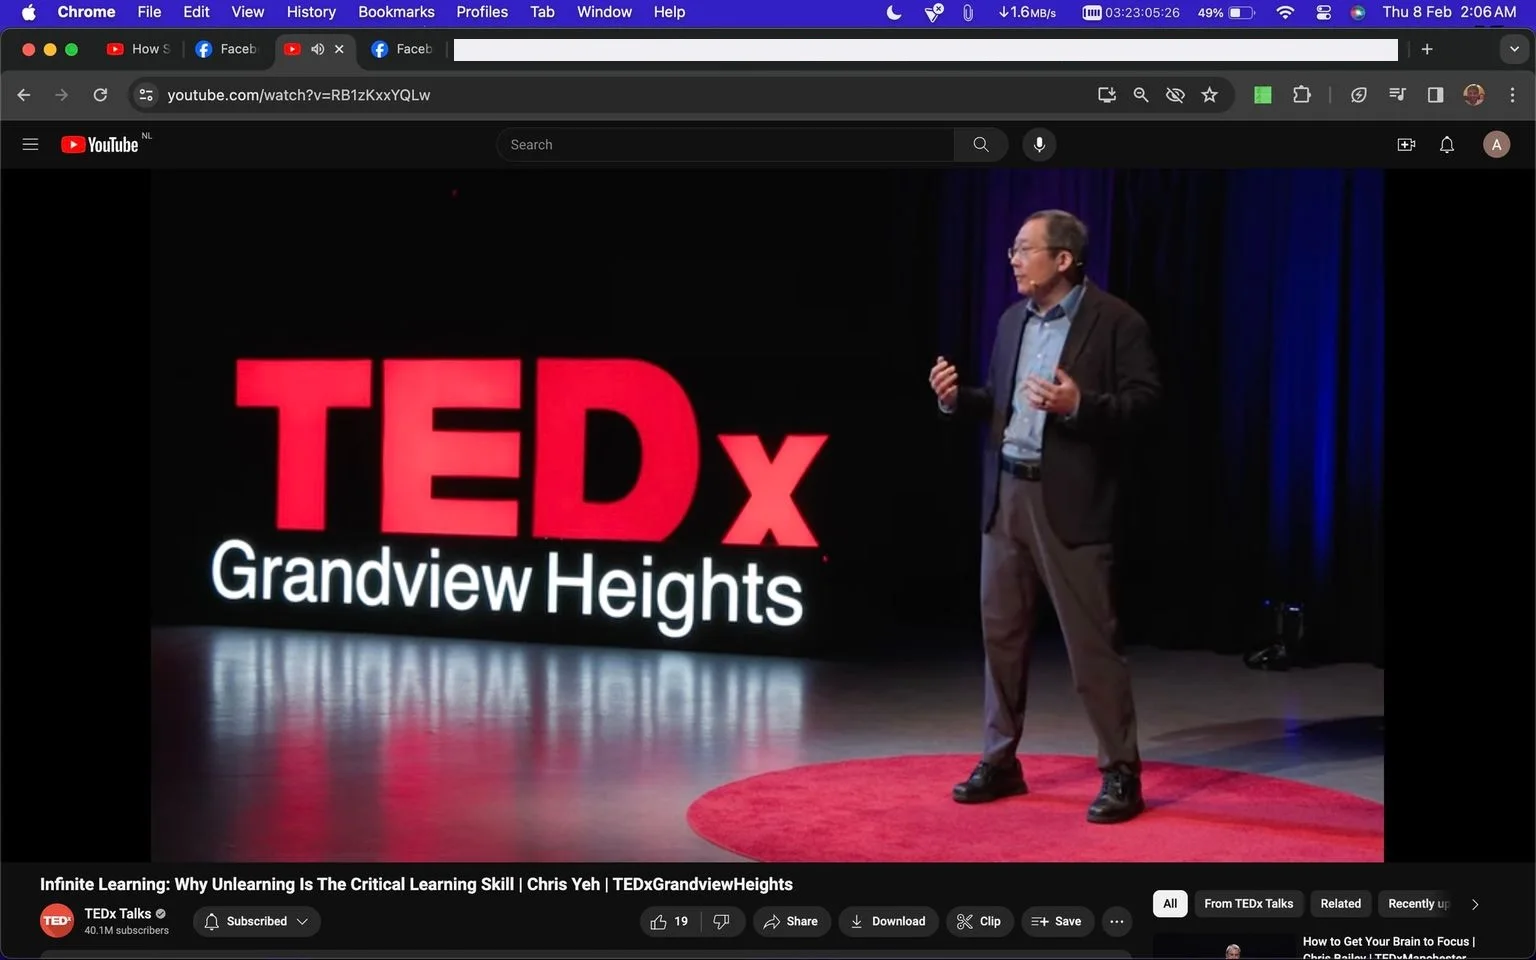Screen dimensions: 1536x960
Task: Select the From TEDx Talks chip
Action: (1248, 903)
